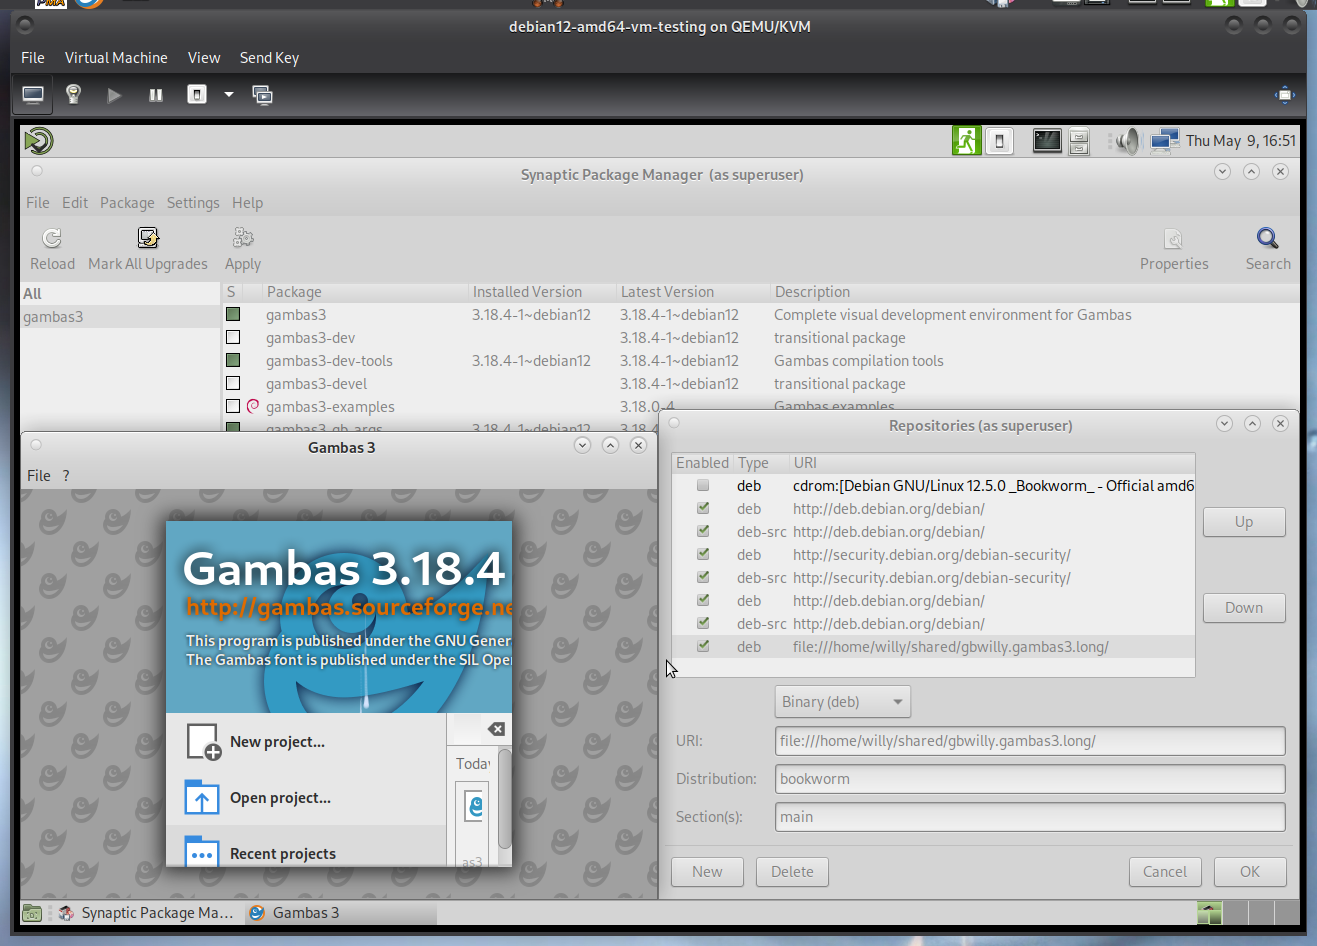Click the Delete repository button
This screenshot has height=946, width=1317.
click(792, 872)
